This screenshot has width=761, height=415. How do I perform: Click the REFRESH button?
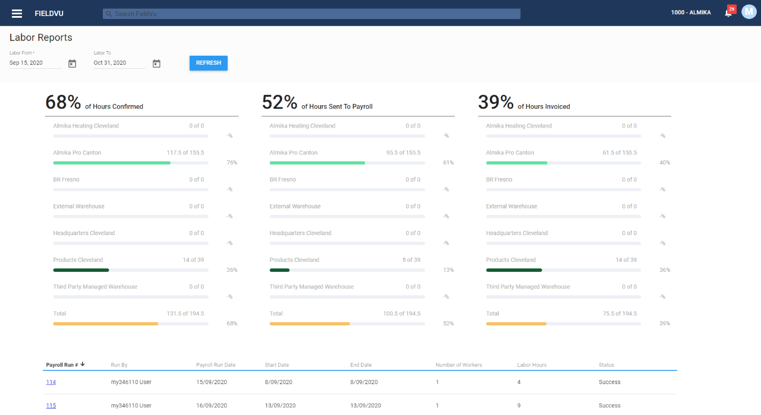208,63
